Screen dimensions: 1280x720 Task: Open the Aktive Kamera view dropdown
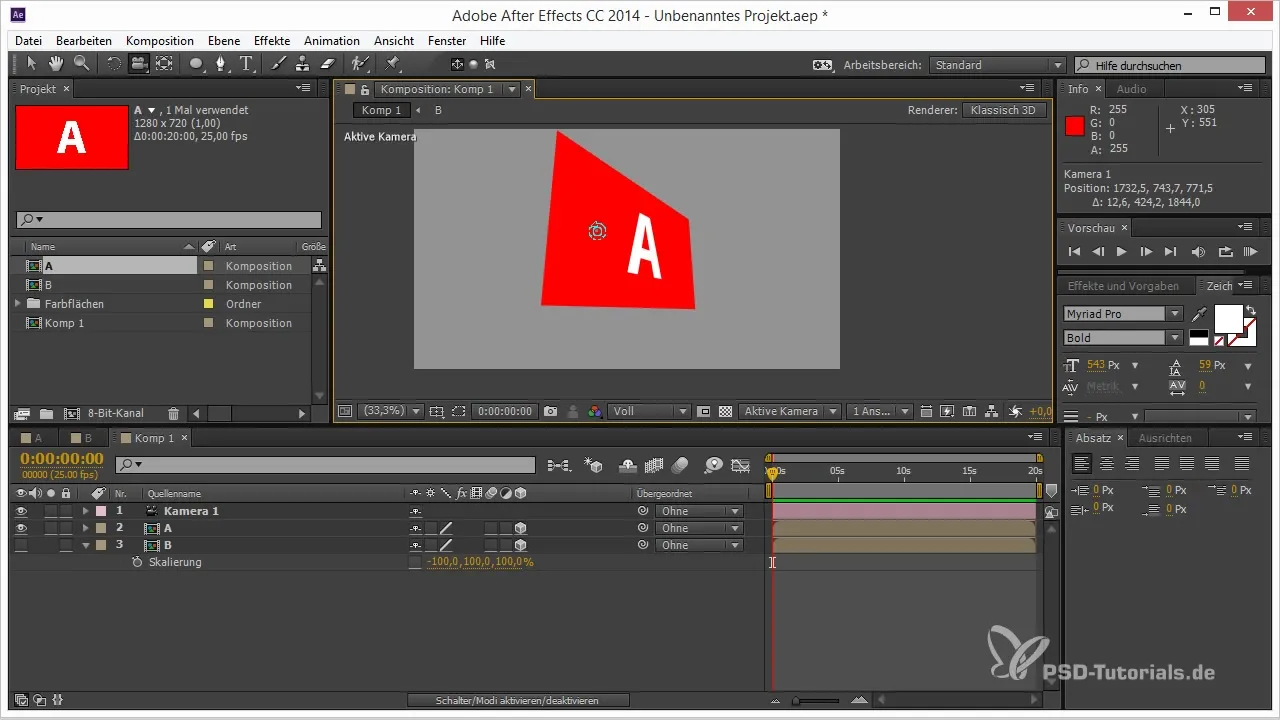click(789, 411)
